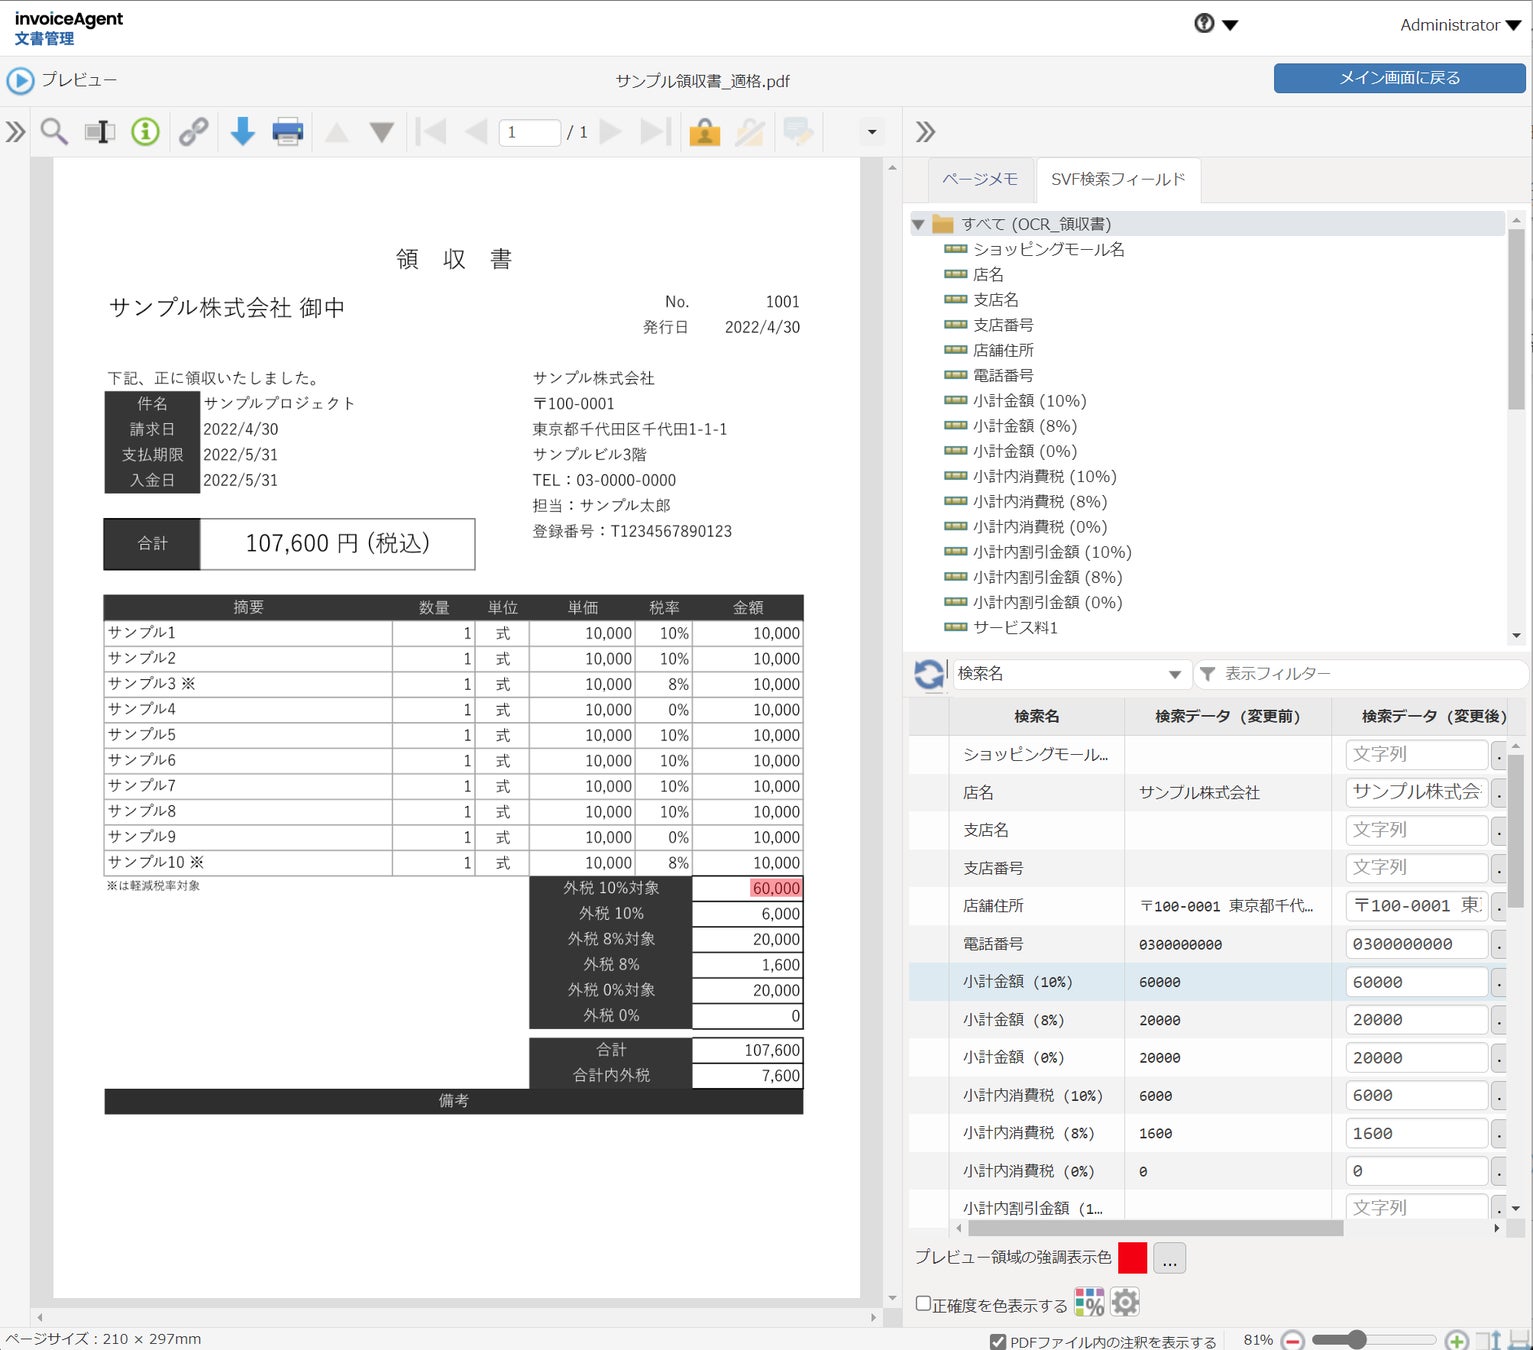The width and height of the screenshot is (1533, 1350).
Task: Open accuracy settings gear icon
Action: [x=1125, y=1302]
